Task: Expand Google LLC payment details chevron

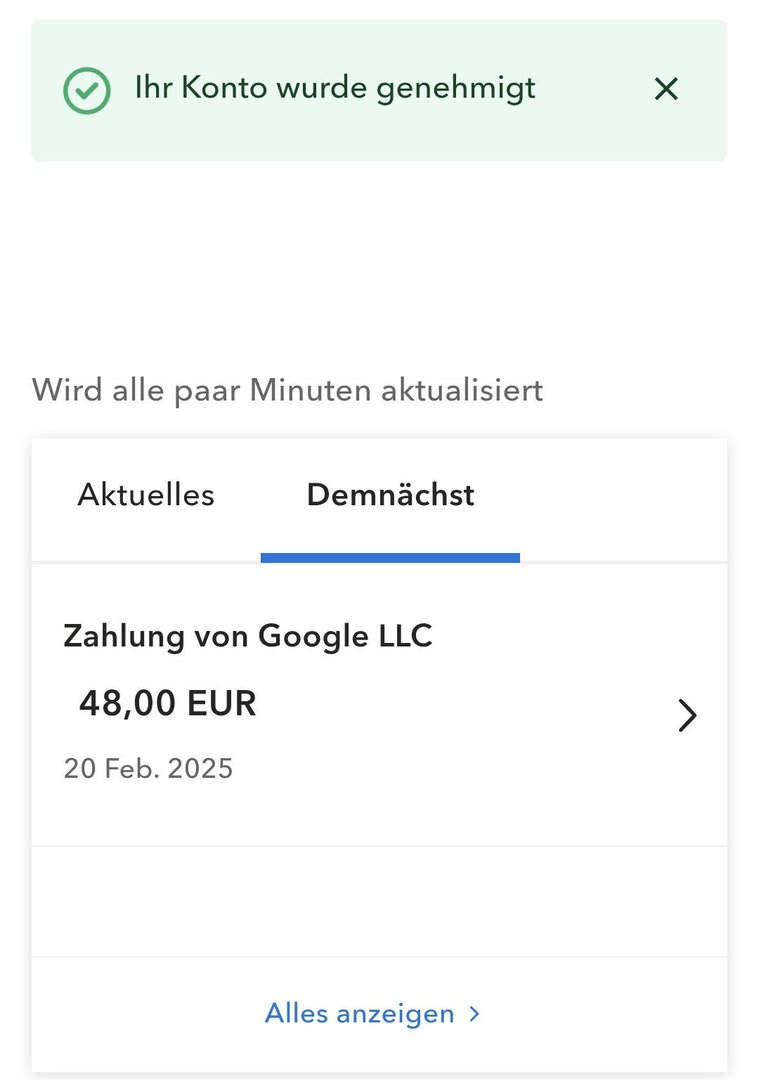Action: [686, 716]
